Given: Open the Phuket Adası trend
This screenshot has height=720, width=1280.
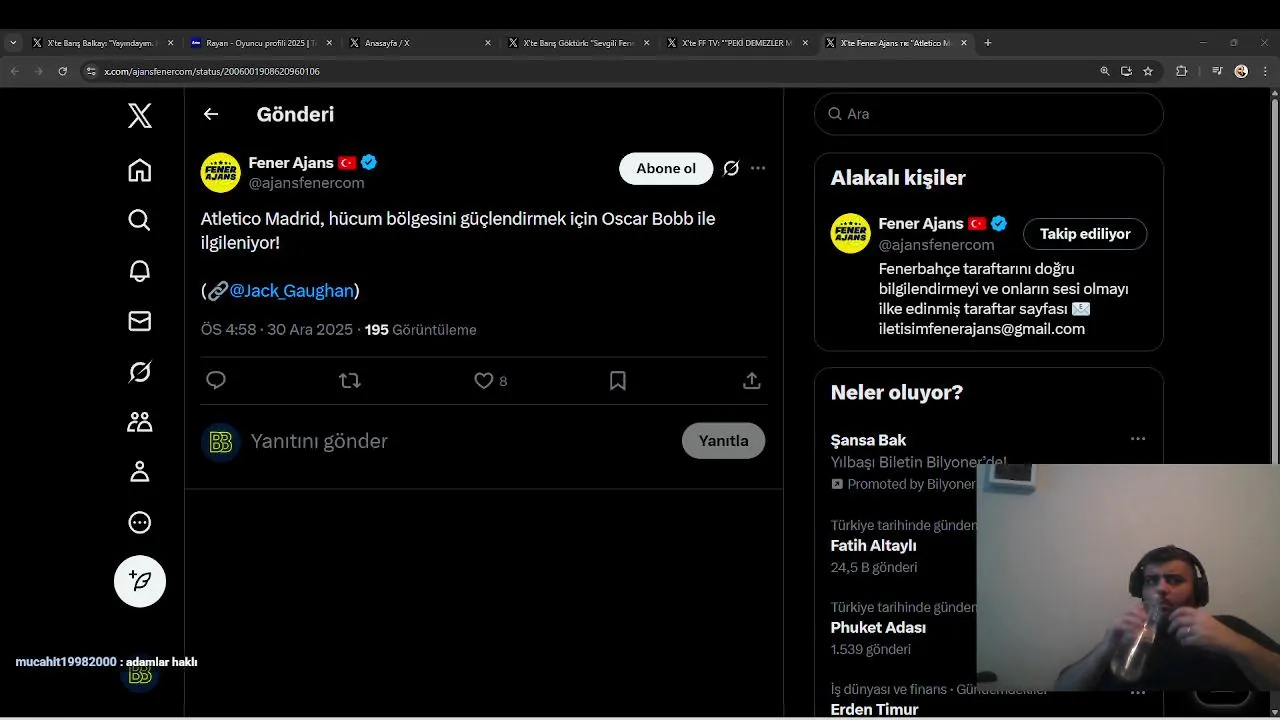Looking at the screenshot, I should 878,628.
